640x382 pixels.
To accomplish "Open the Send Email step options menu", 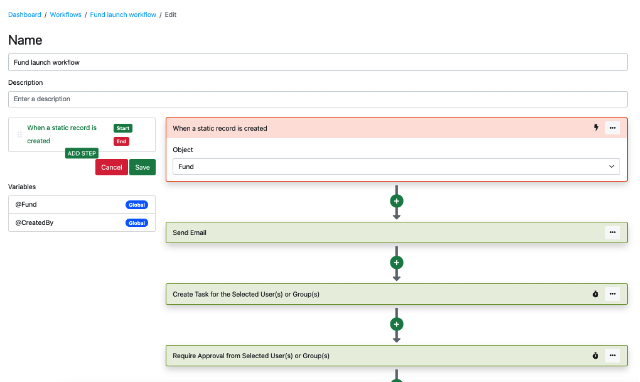I will (x=612, y=232).
